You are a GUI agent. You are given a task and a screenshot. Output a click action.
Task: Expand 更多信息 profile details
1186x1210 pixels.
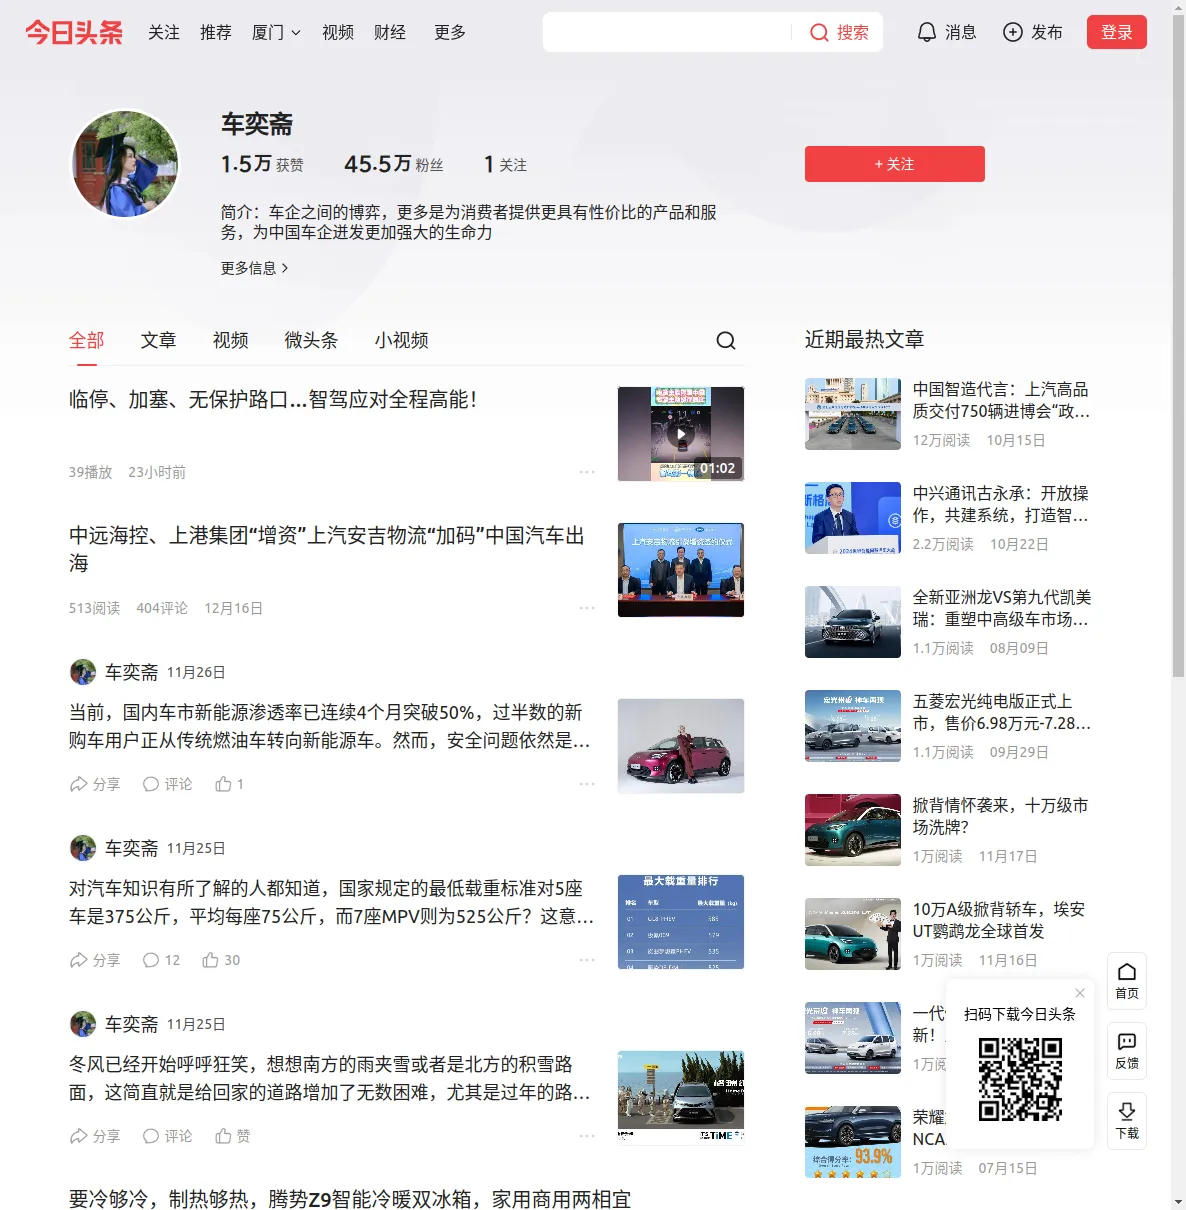255,268
